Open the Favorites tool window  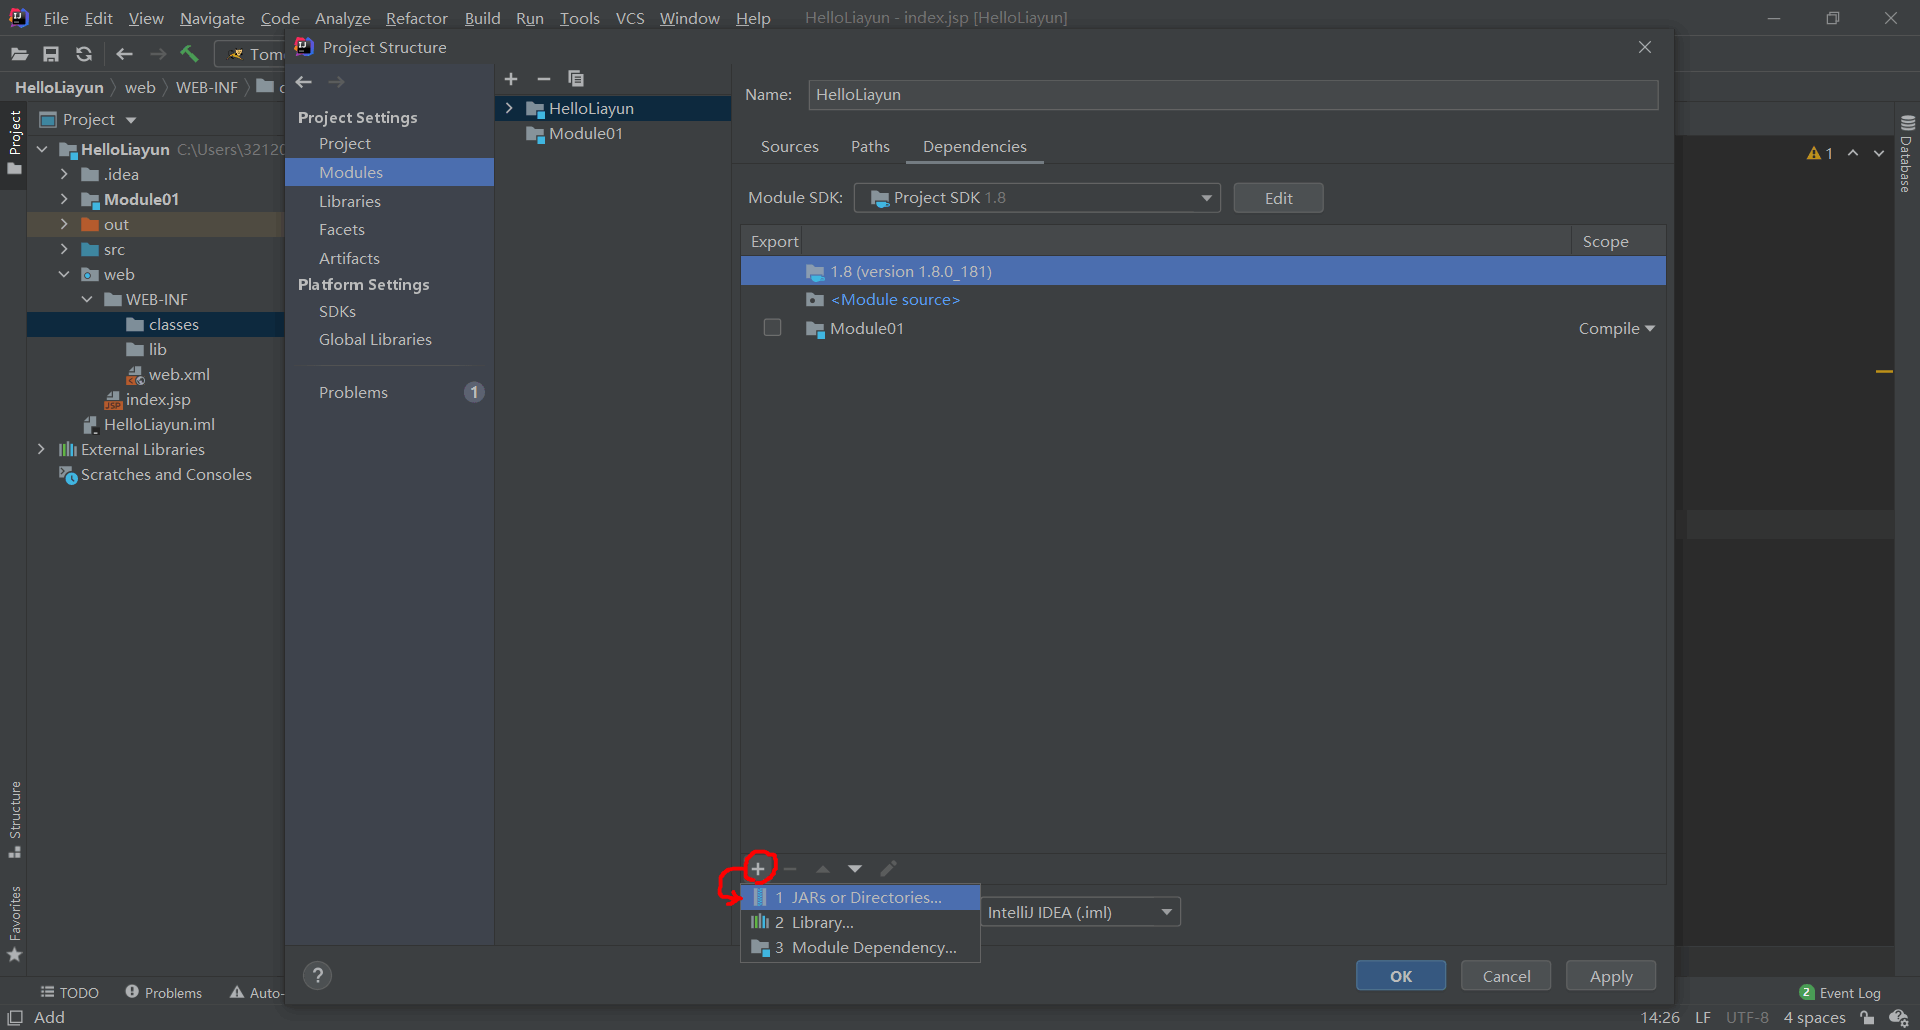pos(15,923)
